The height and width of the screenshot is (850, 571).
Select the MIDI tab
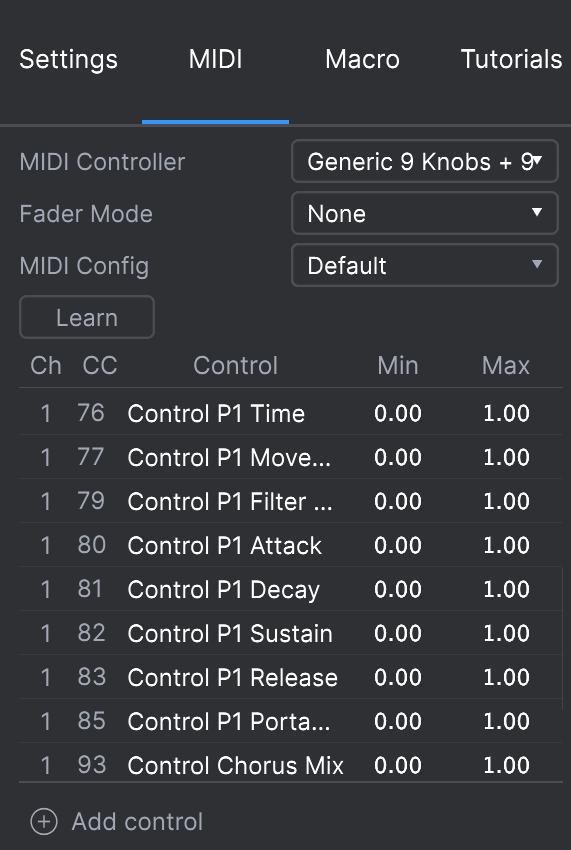(x=215, y=59)
